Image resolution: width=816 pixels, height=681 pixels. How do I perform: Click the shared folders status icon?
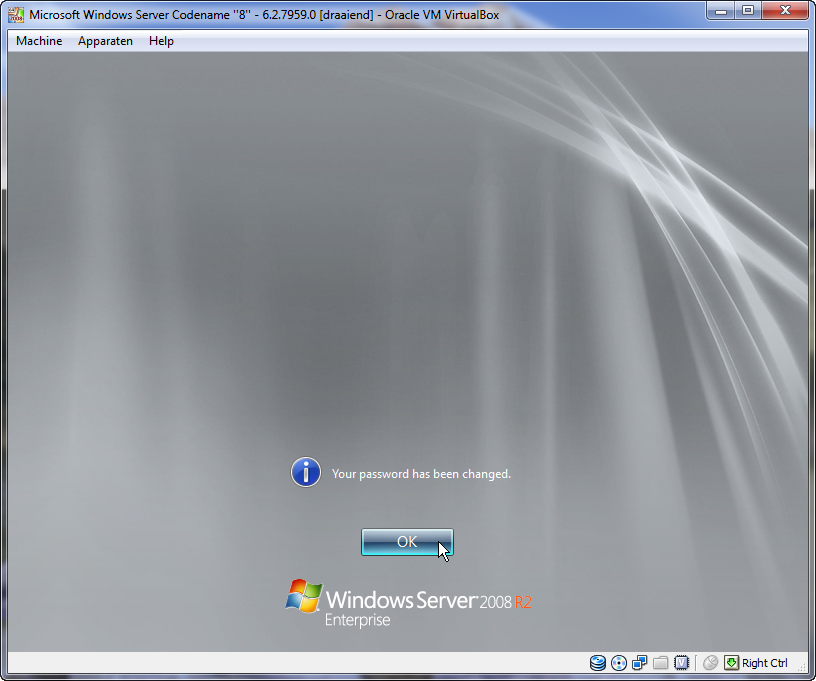[x=660, y=663]
